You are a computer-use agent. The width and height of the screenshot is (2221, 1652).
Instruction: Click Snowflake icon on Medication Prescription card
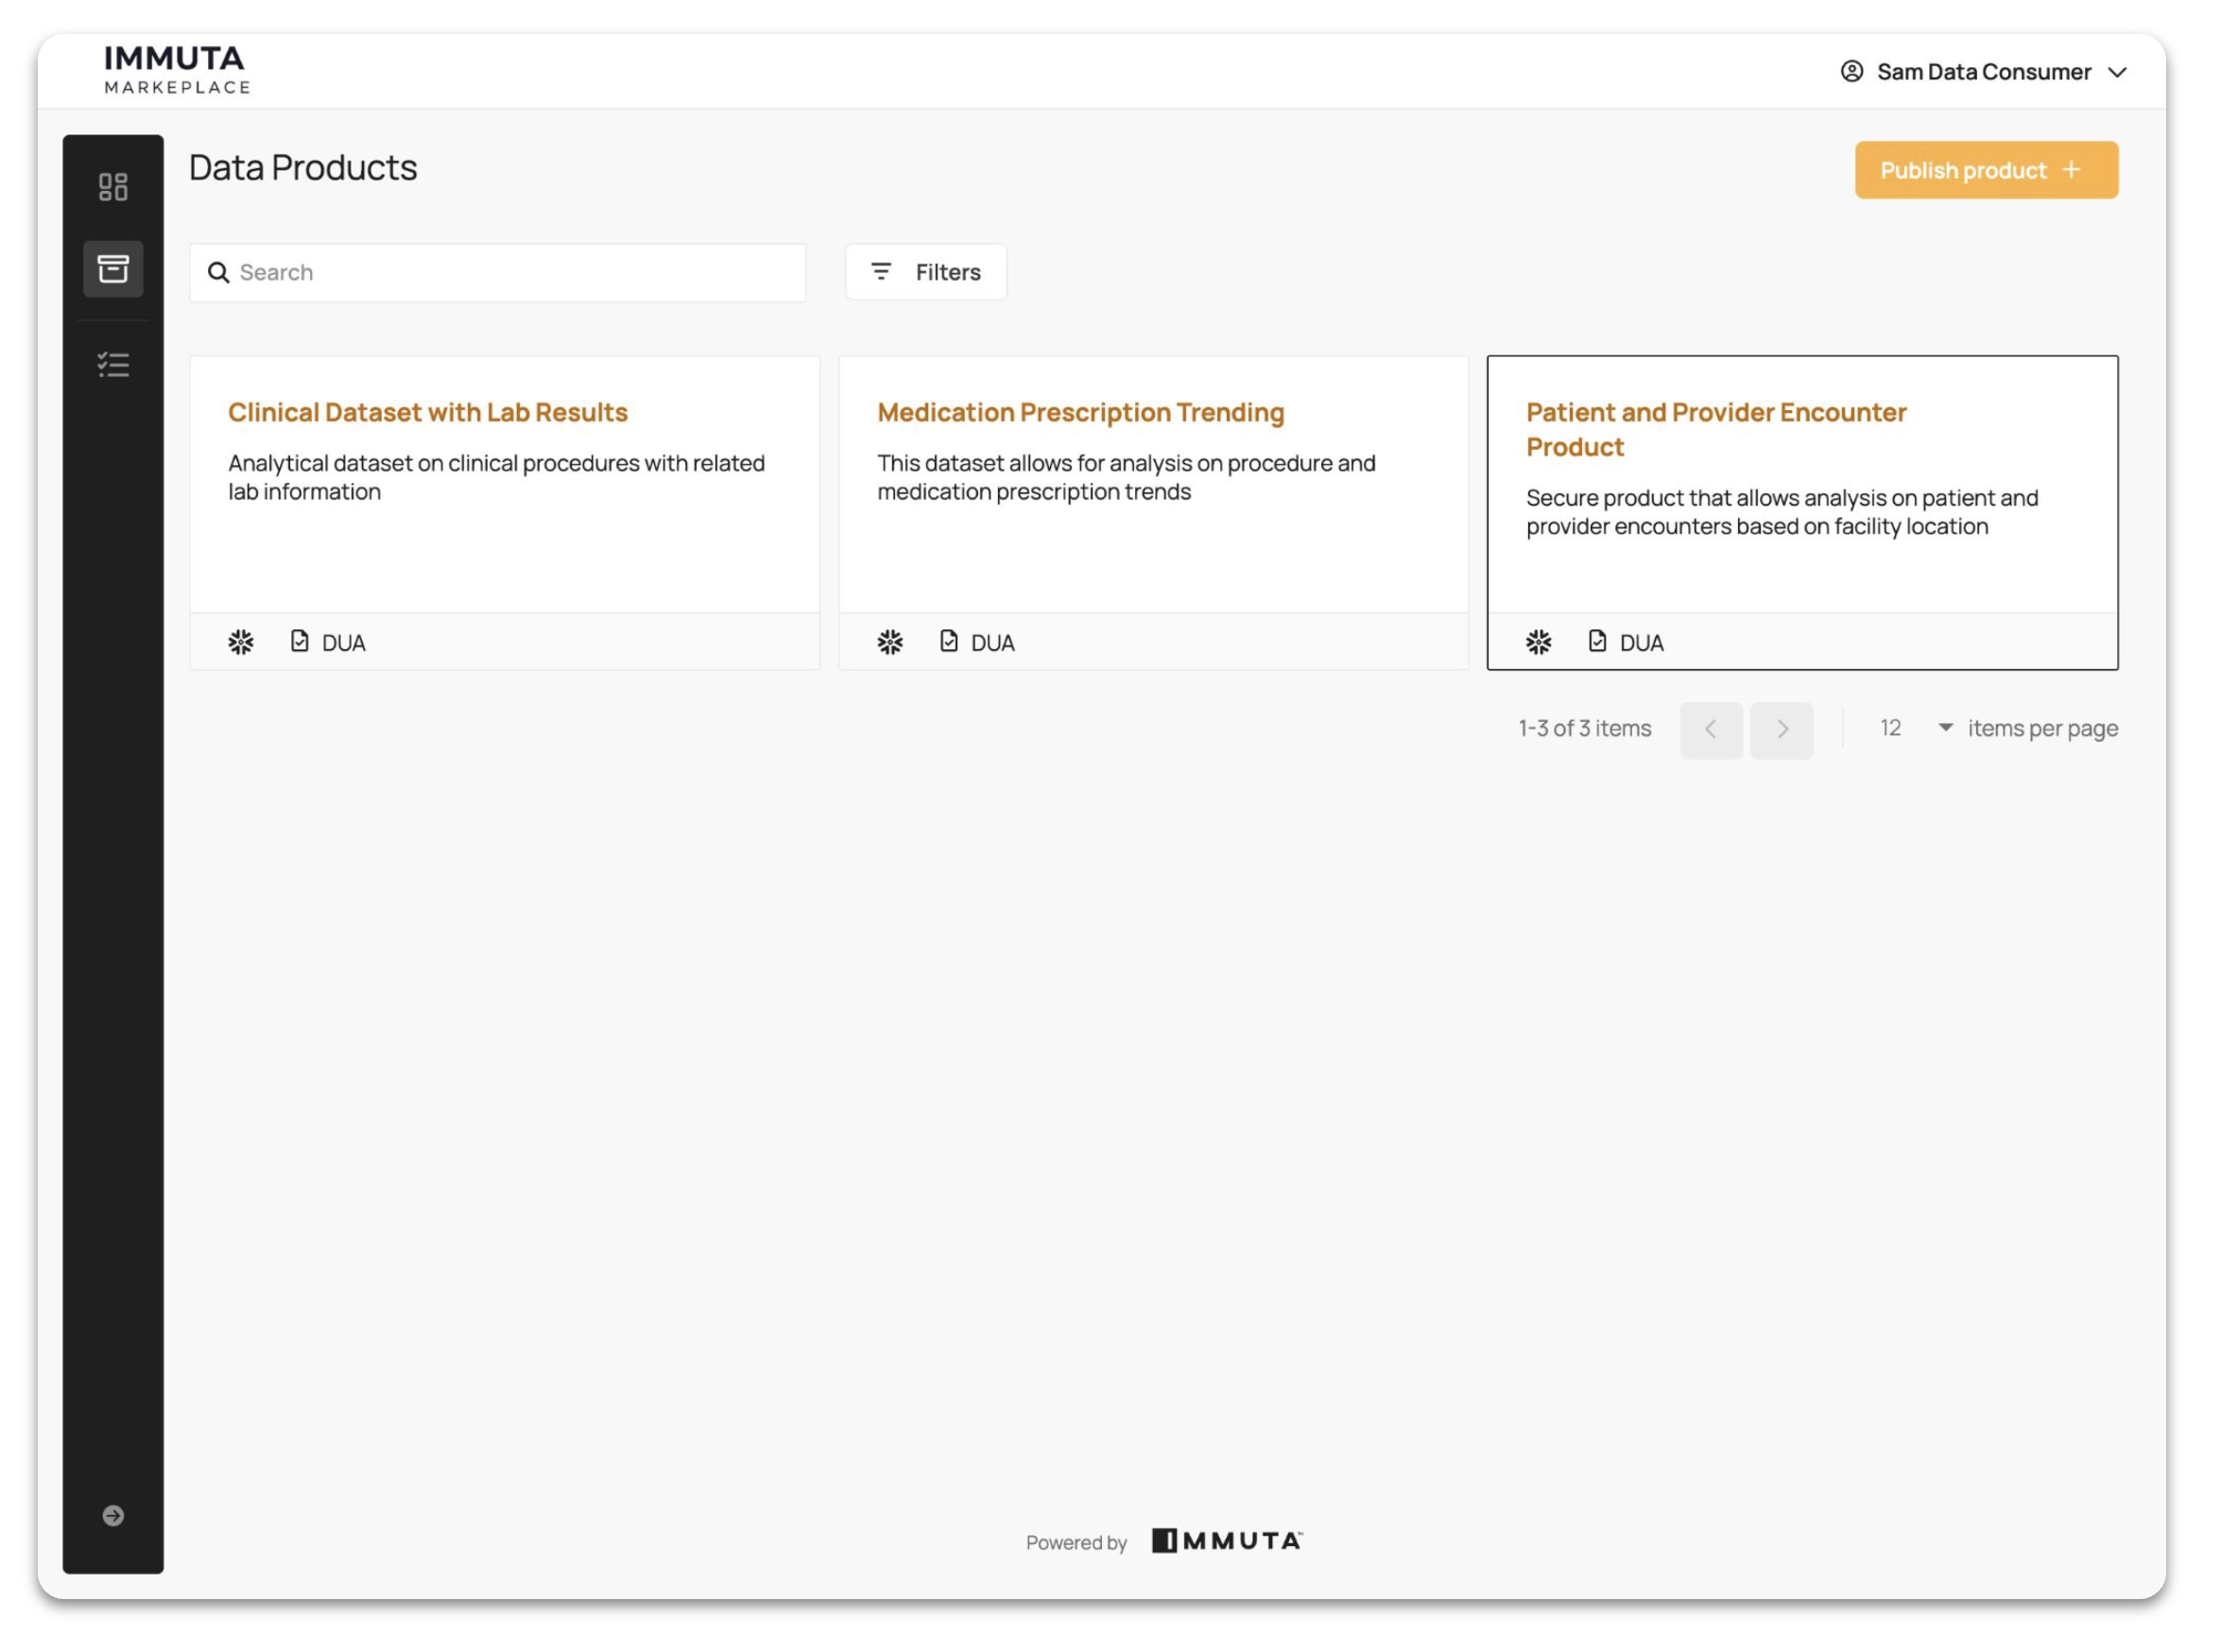point(890,642)
